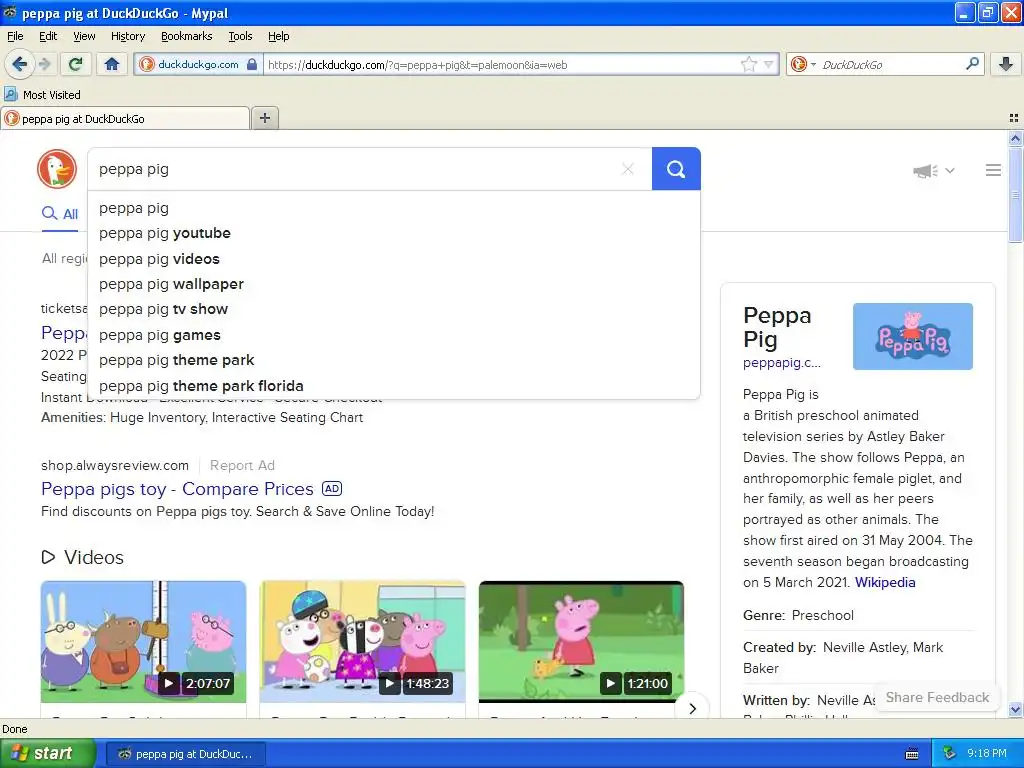This screenshot has width=1024, height=768.
Task: Open the Tools menu
Action: pos(240,36)
